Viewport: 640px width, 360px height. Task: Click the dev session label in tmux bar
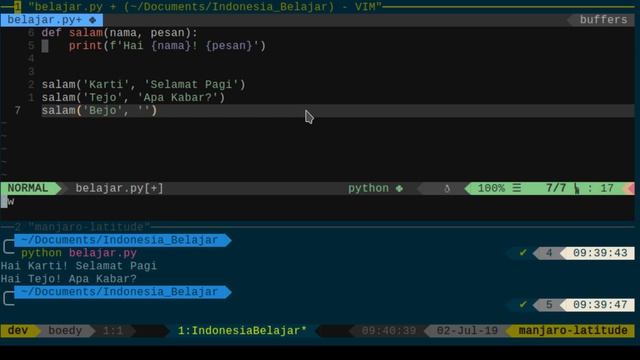[x=18, y=331]
